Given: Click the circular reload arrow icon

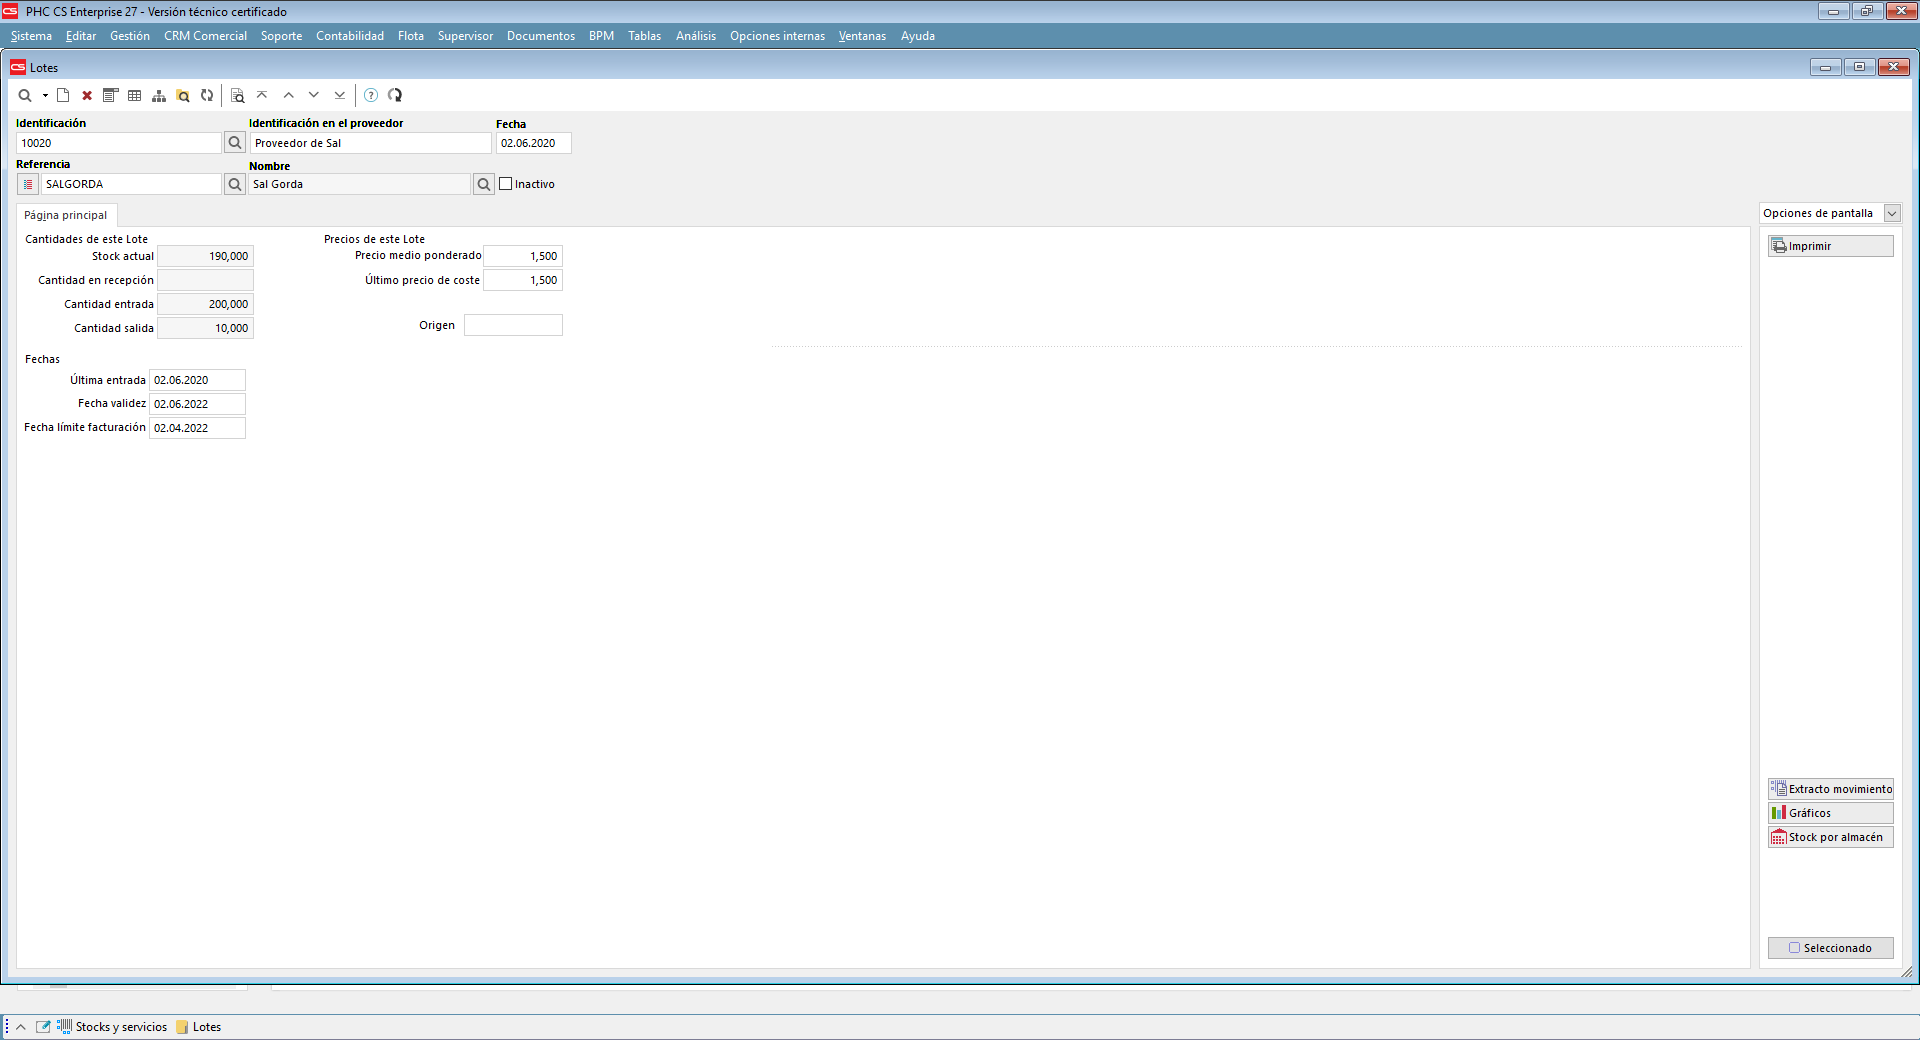Looking at the screenshot, I should 395,95.
